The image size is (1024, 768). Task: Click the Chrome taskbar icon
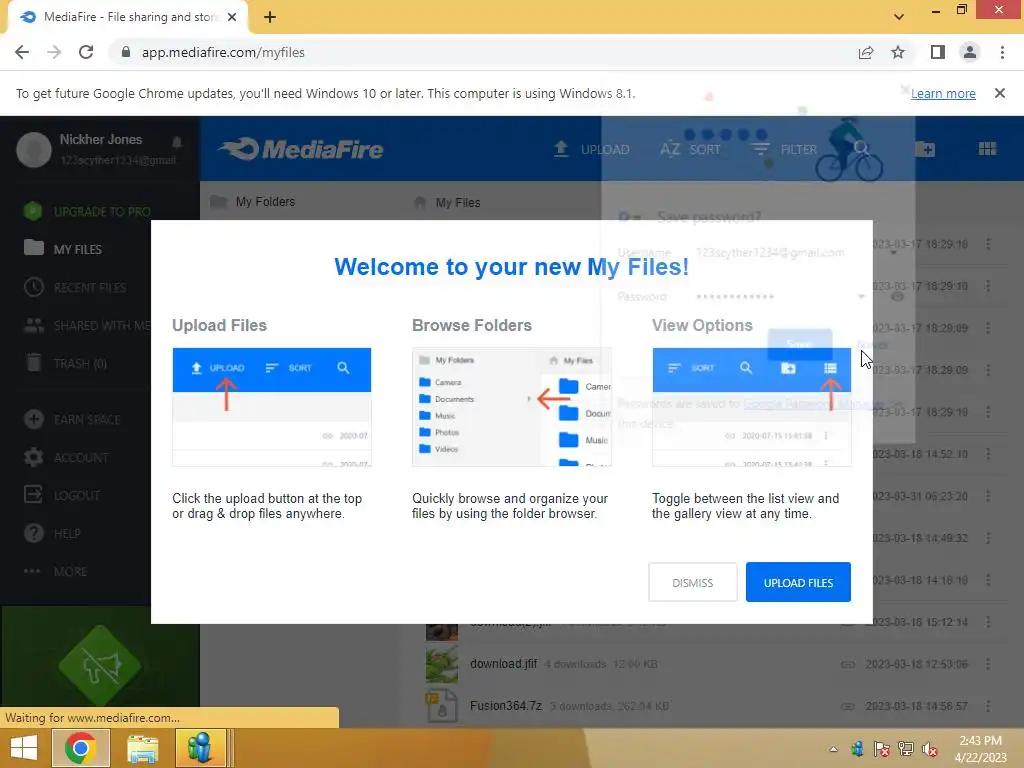[x=80, y=748]
